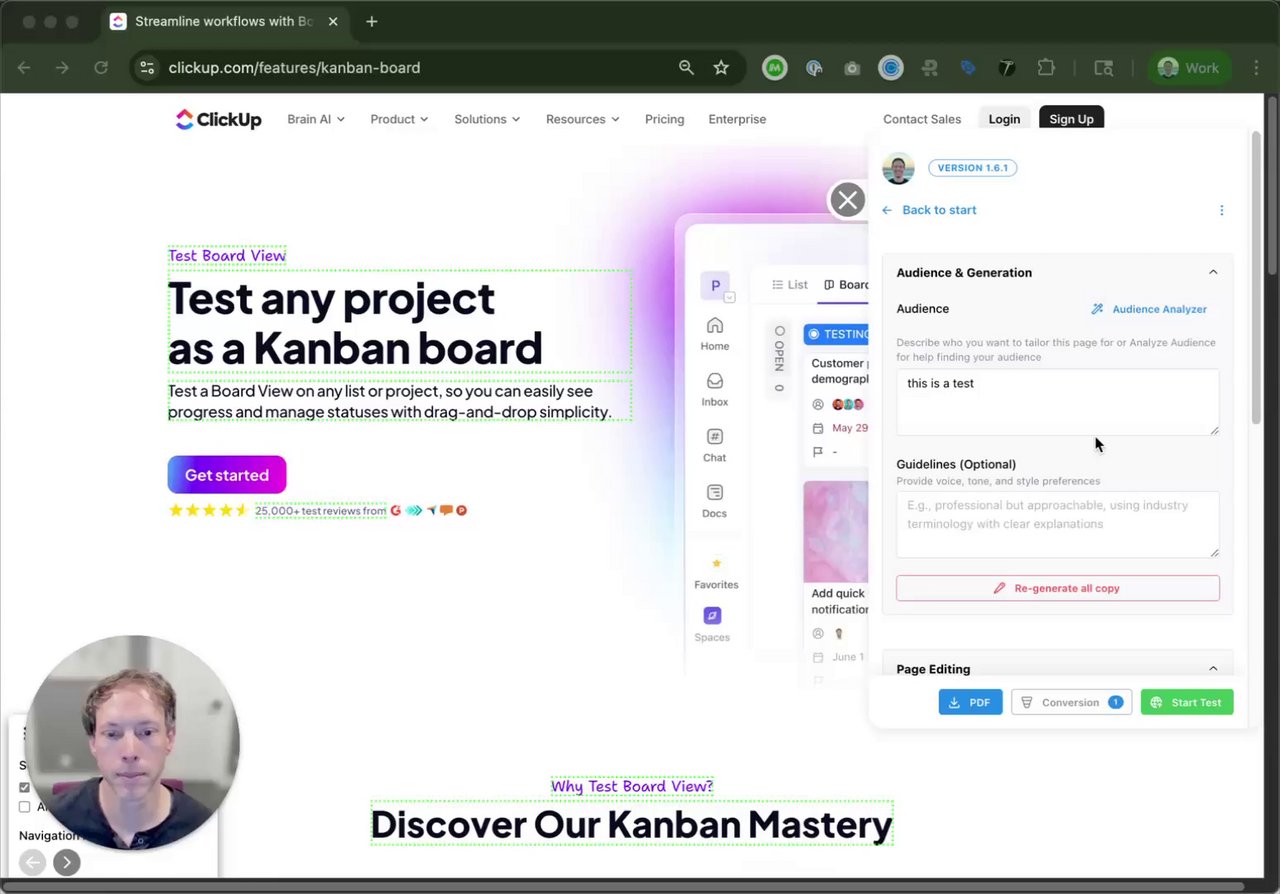
Task: Click the browser zoom magnifier icon
Action: coord(686,68)
